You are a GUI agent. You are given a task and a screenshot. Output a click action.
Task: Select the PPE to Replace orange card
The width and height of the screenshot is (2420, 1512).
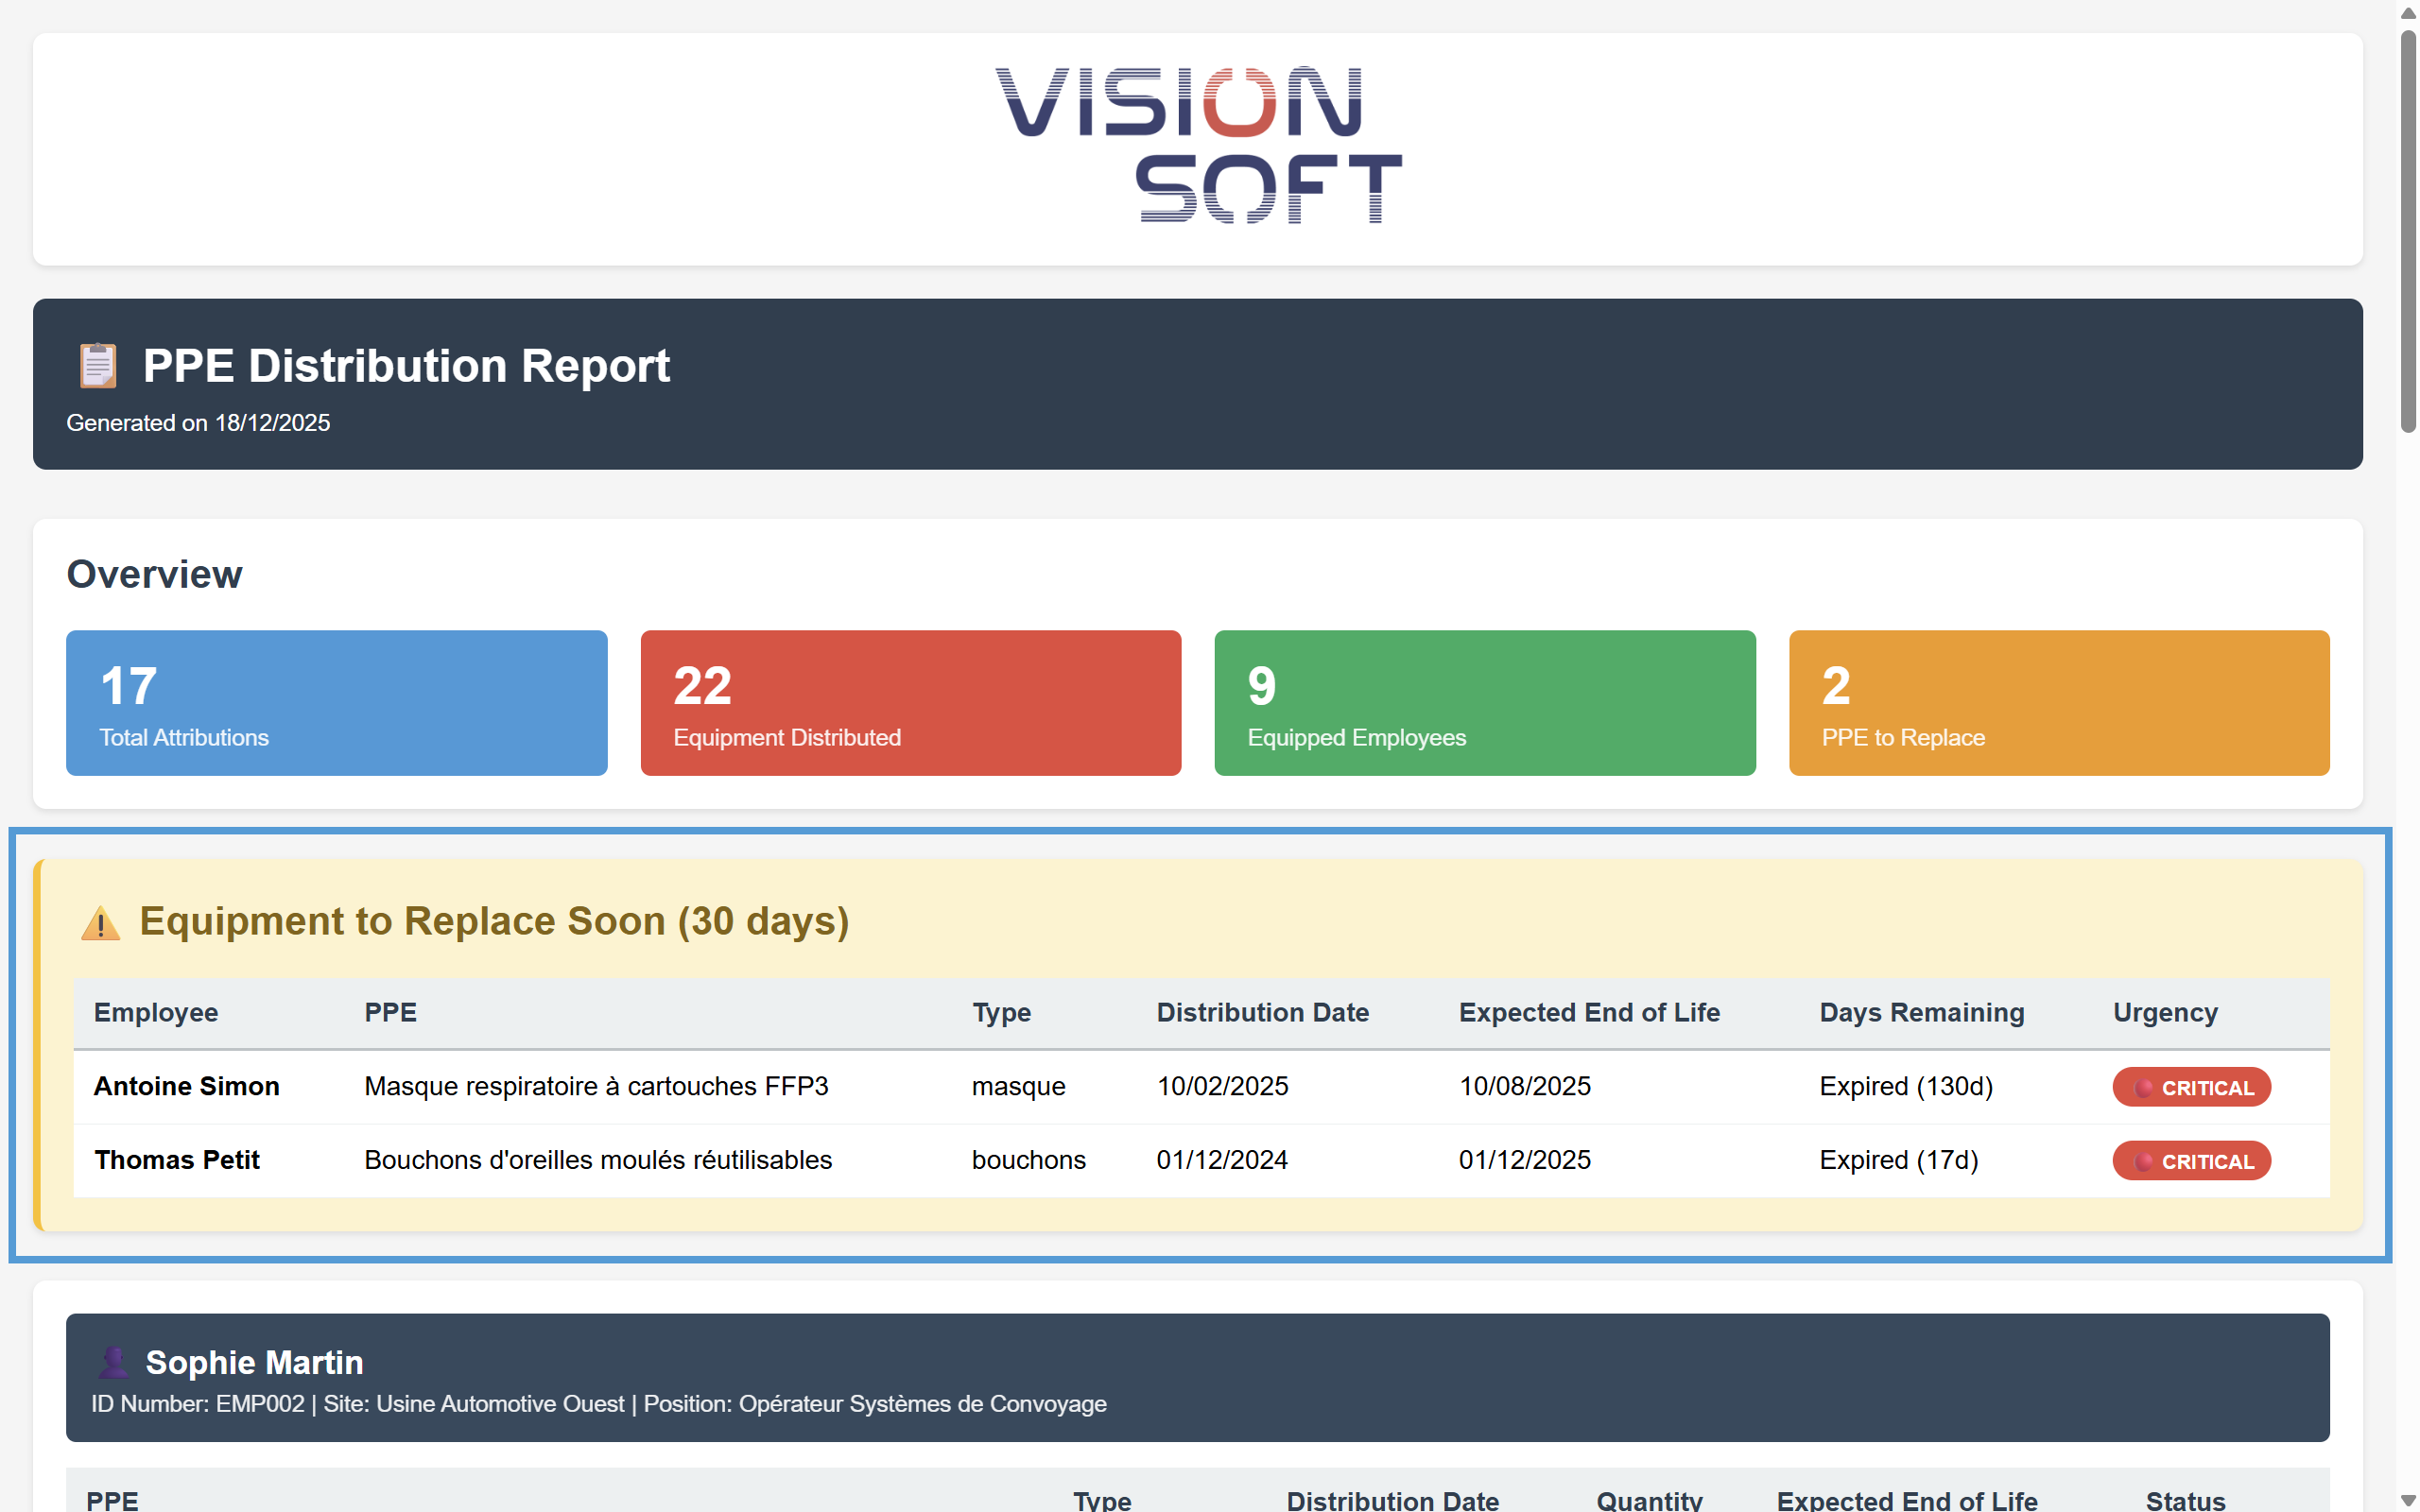[x=2058, y=702]
